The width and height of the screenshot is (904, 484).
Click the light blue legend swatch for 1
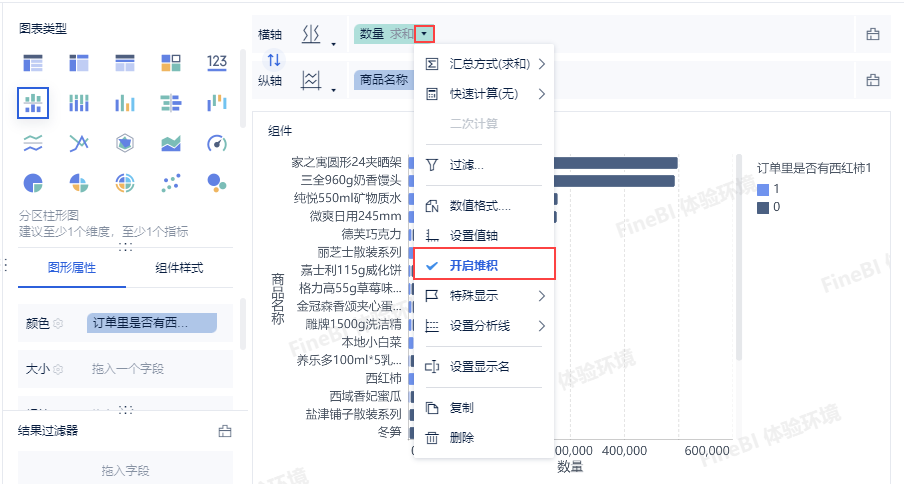click(x=763, y=189)
